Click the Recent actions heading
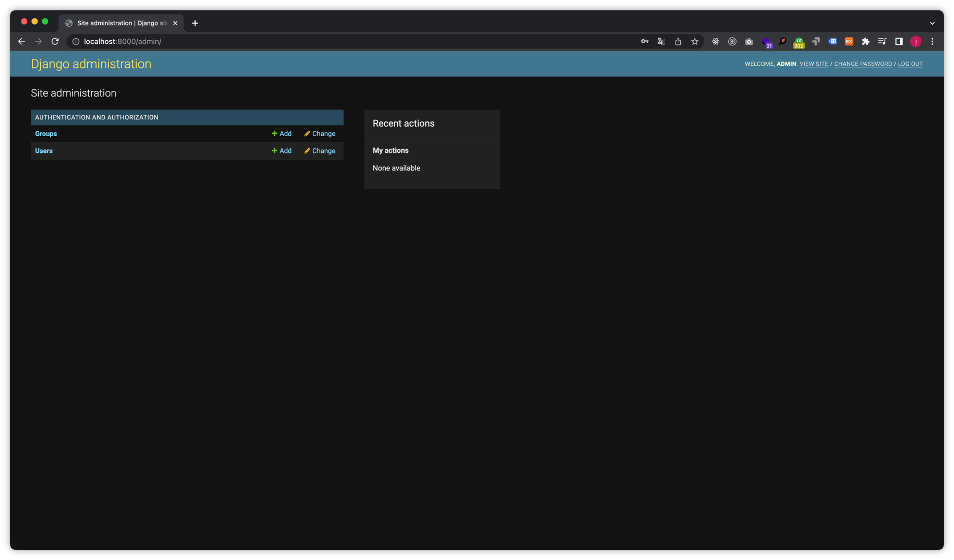954x560 pixels. [403, 124]
